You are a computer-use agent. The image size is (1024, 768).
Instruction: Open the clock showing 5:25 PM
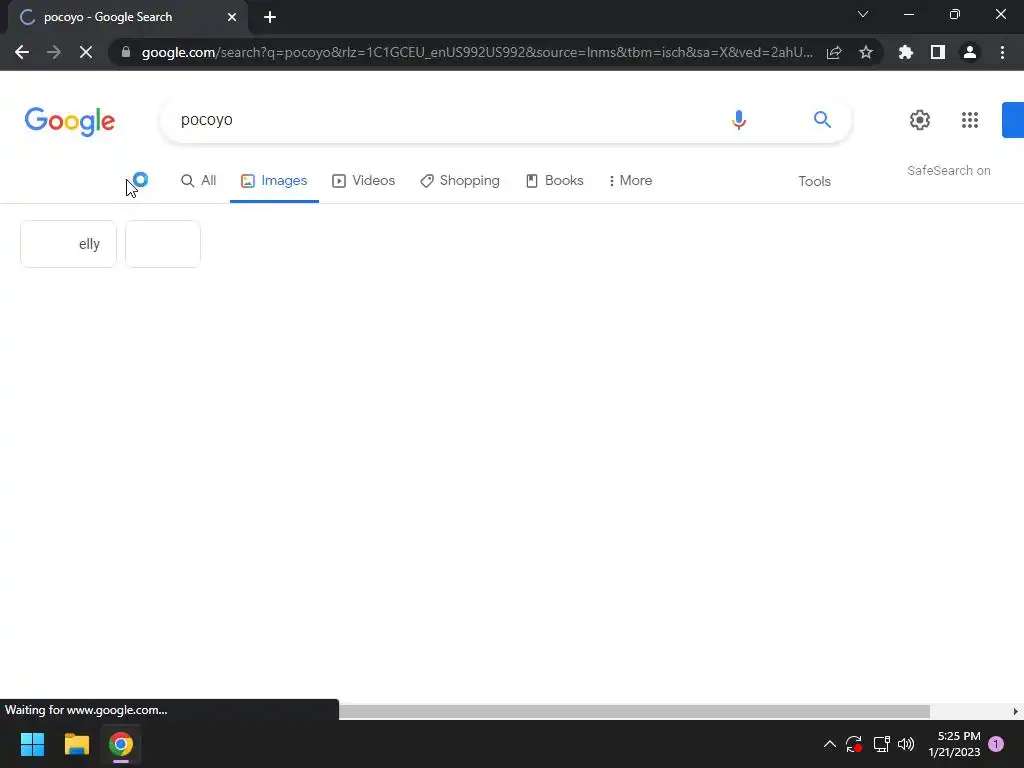click(x=954, y=744)
